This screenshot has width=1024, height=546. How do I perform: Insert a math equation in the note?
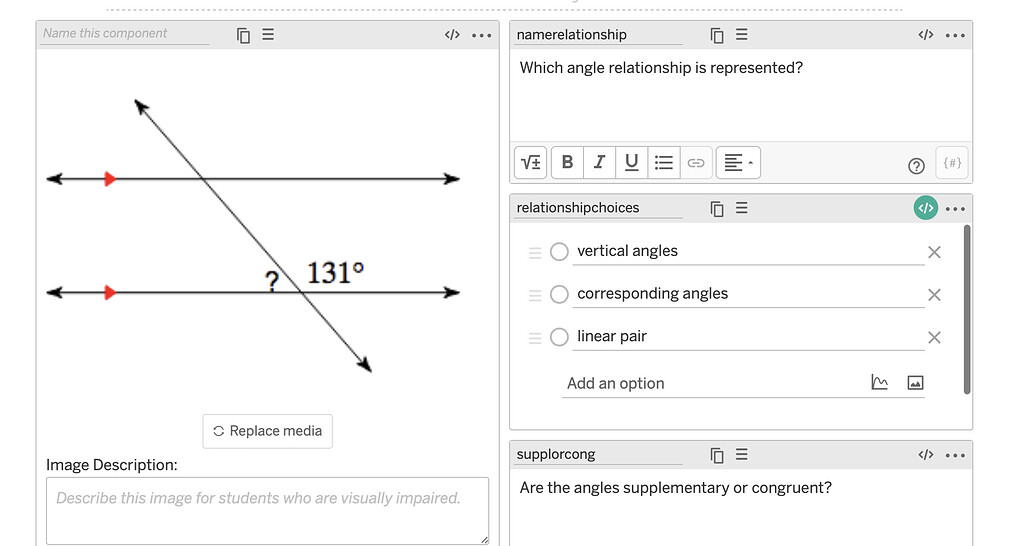click(x=531, y=162)
